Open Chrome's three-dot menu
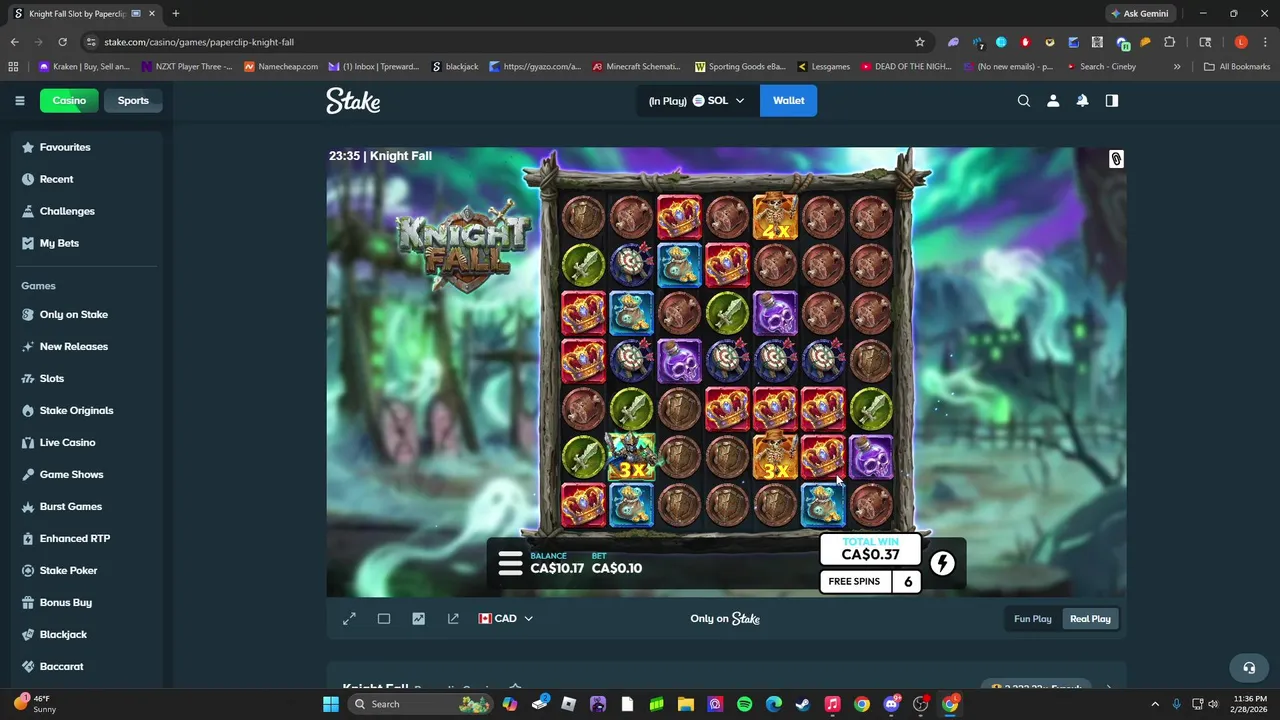This screenshot has height=720, width=1280. (1263, 42)
